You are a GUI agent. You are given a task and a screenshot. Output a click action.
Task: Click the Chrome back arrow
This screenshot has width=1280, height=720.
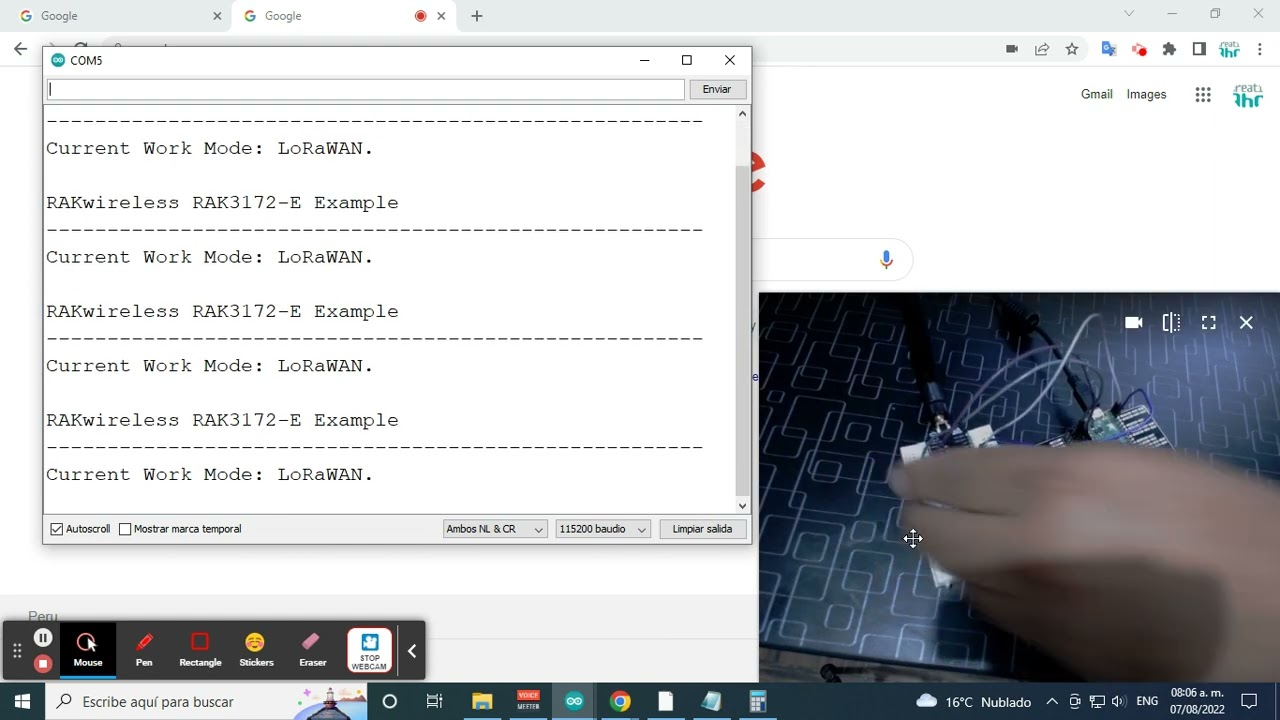[20, 49]
